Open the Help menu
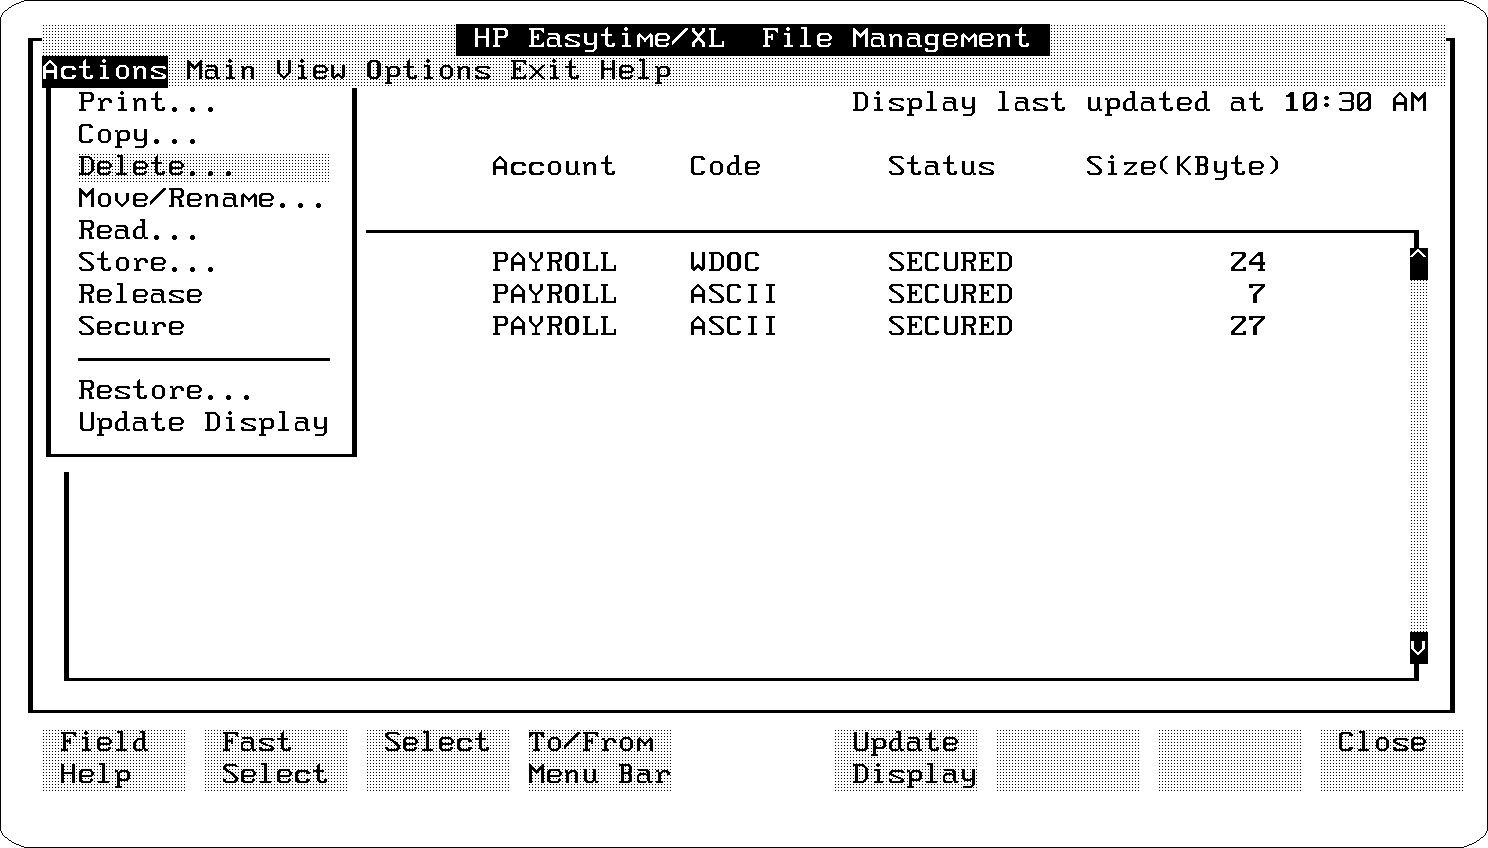 (635, 71)
